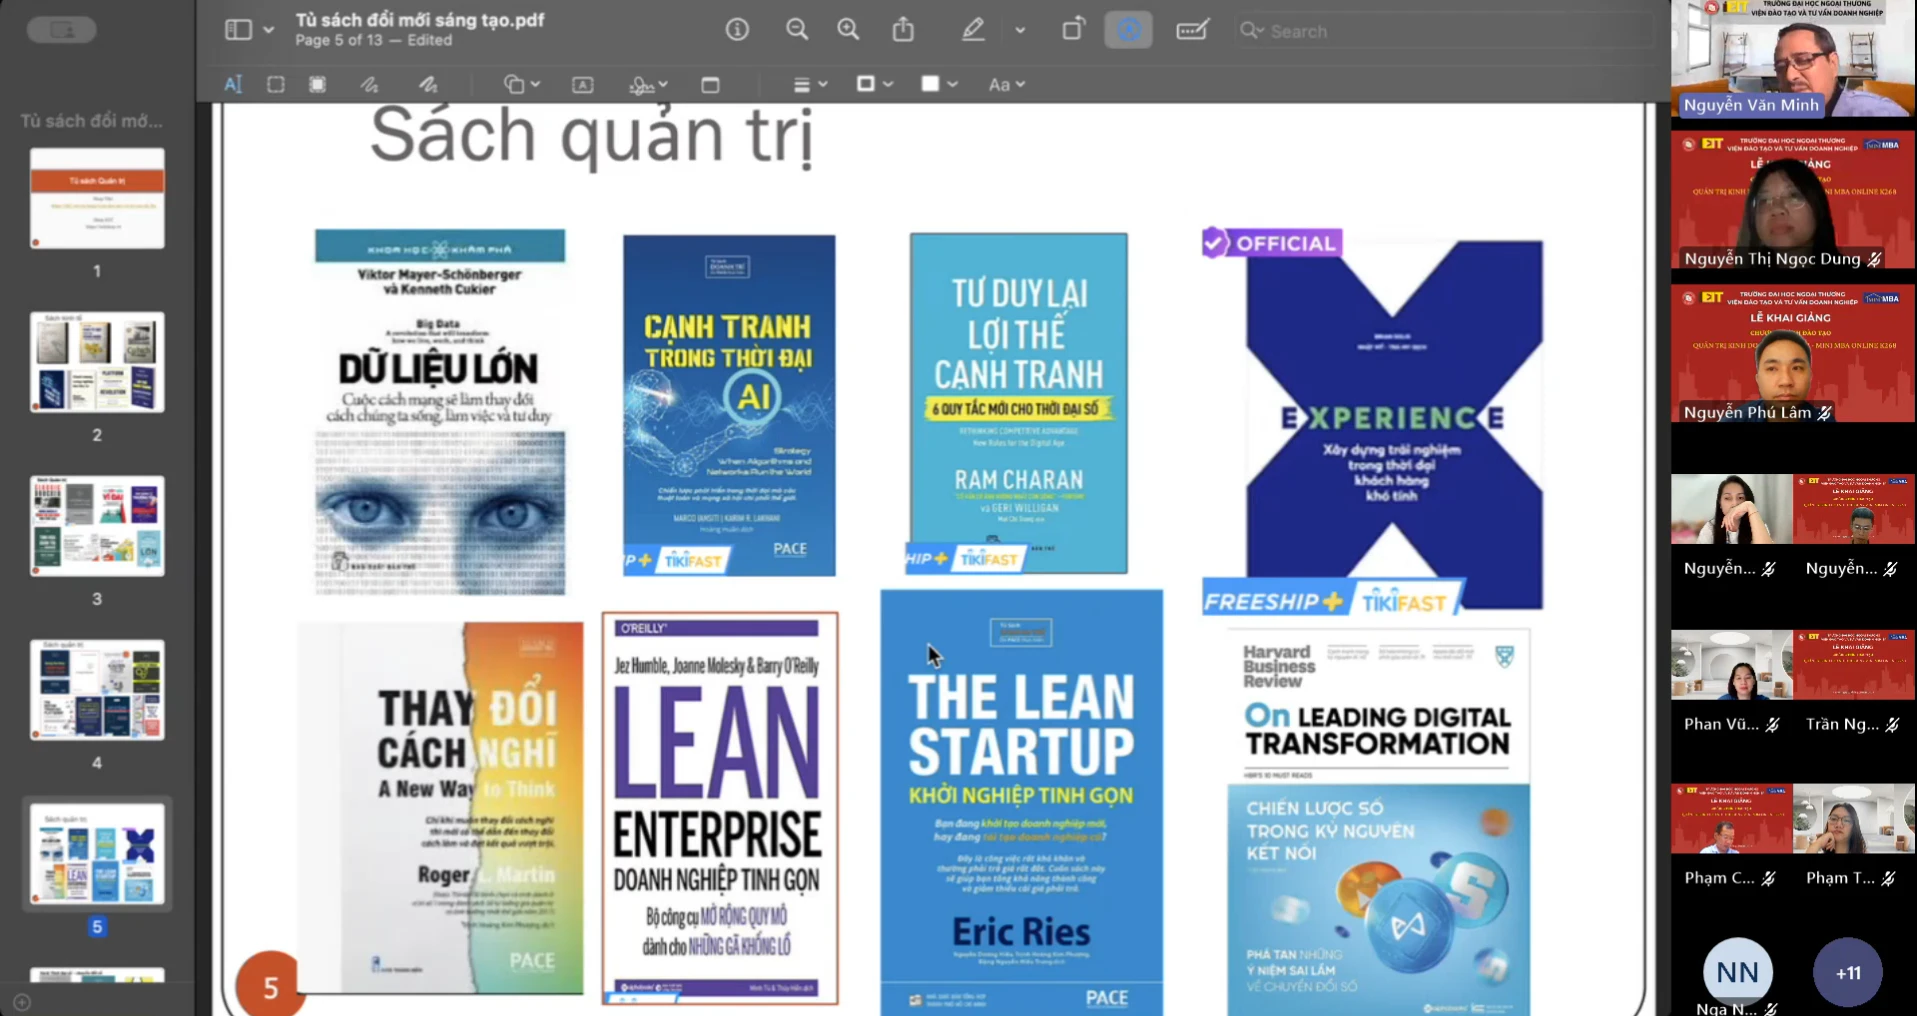Open the document Inspector info icon
This screenshot has height=1016, width=1917.
pyautogui.click(x=737, y=30)
